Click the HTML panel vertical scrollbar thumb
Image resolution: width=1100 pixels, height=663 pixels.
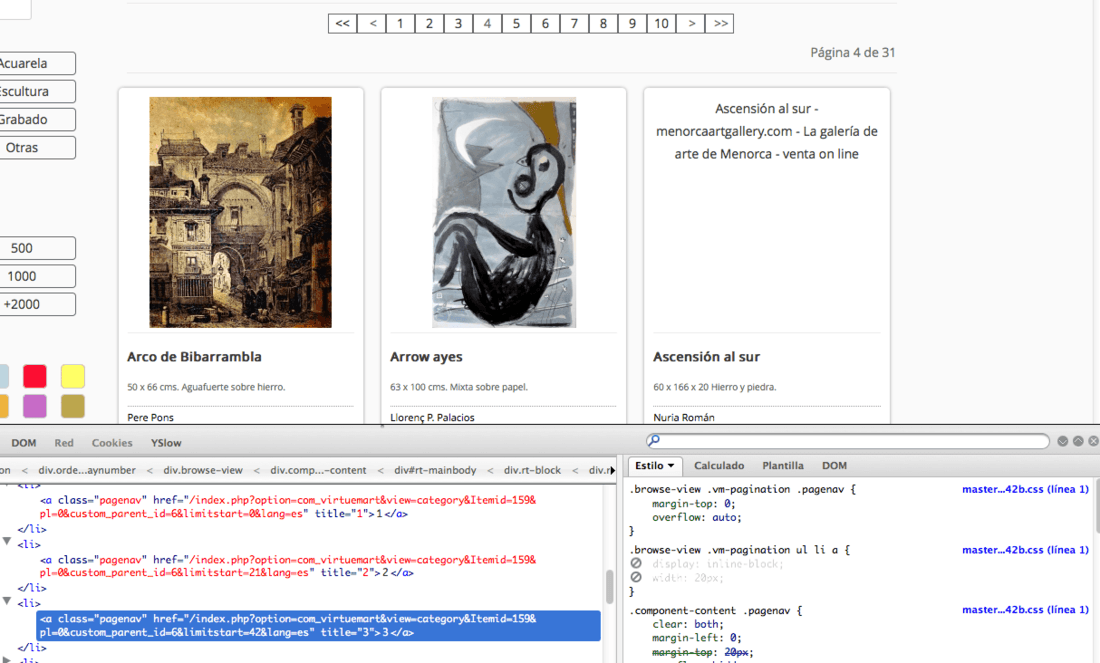[610, 586]
